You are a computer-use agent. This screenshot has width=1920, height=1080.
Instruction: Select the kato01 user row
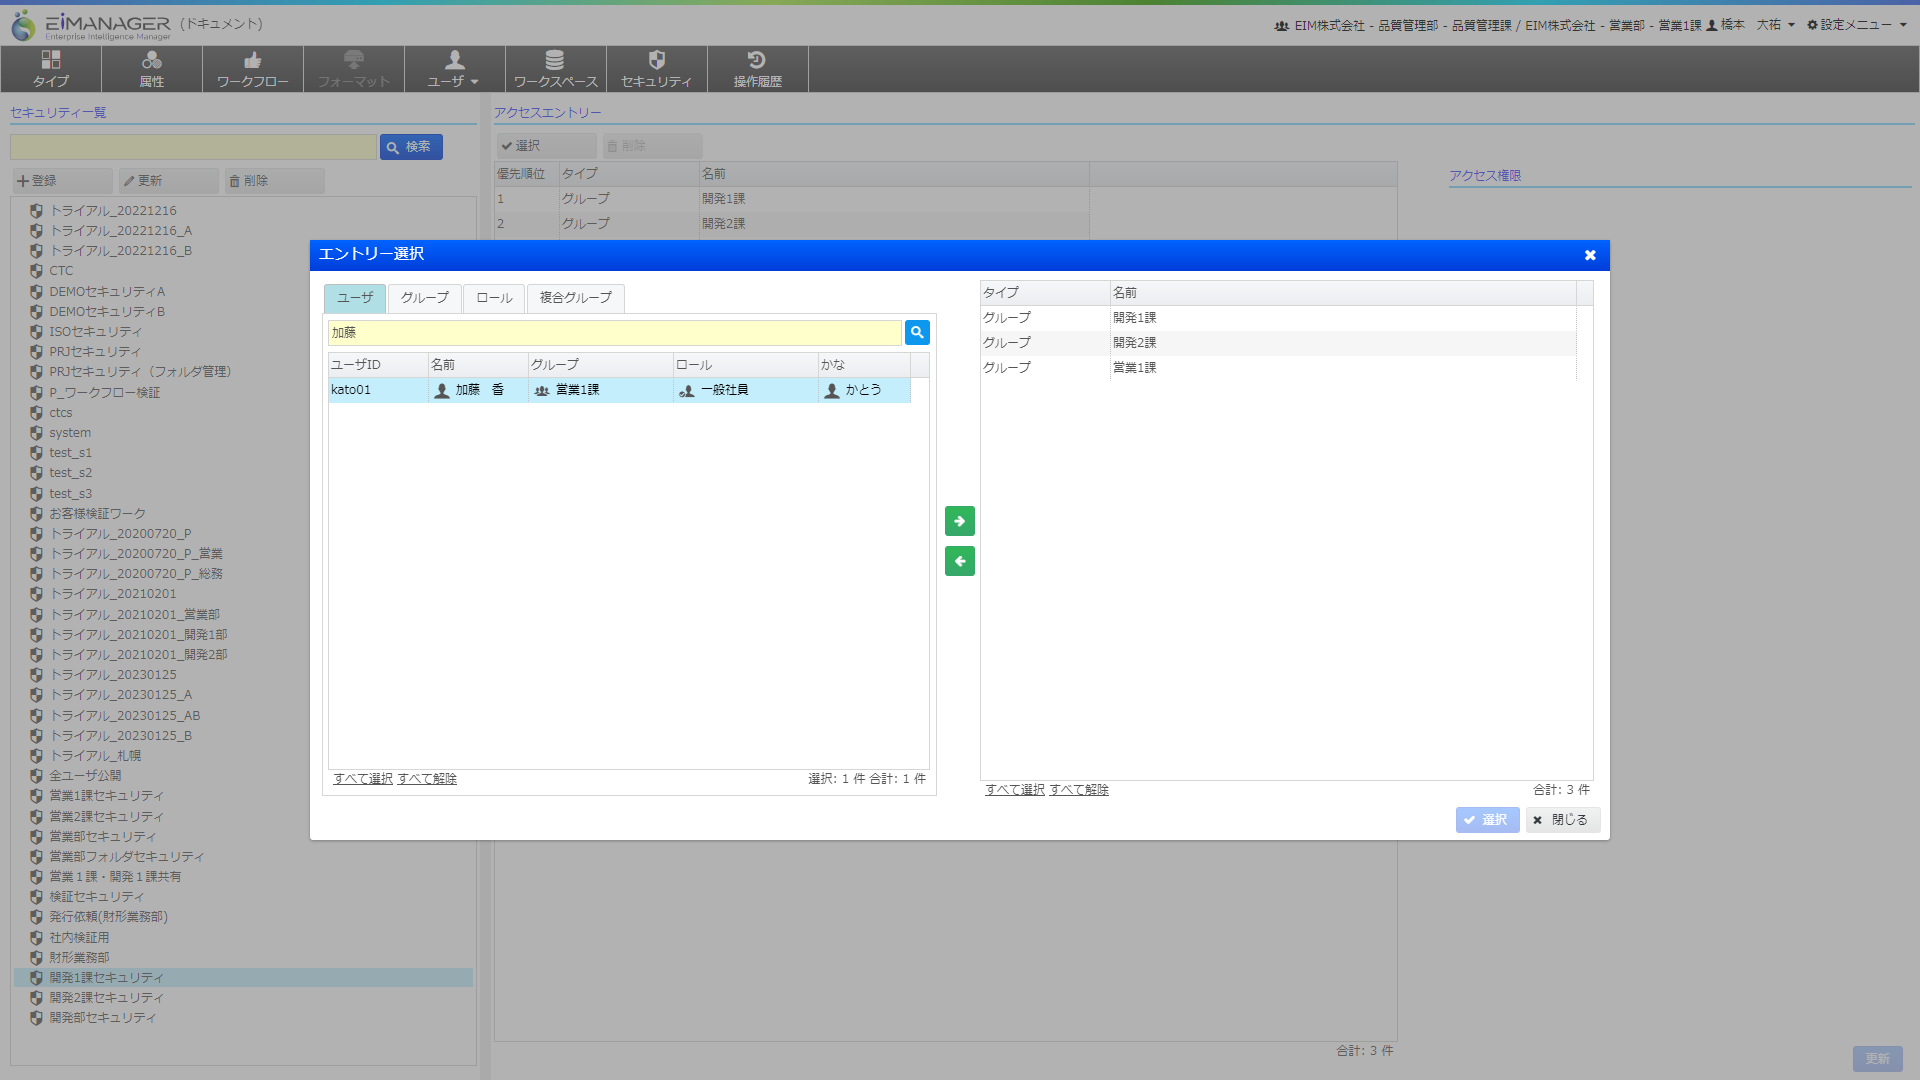point(619,390)
